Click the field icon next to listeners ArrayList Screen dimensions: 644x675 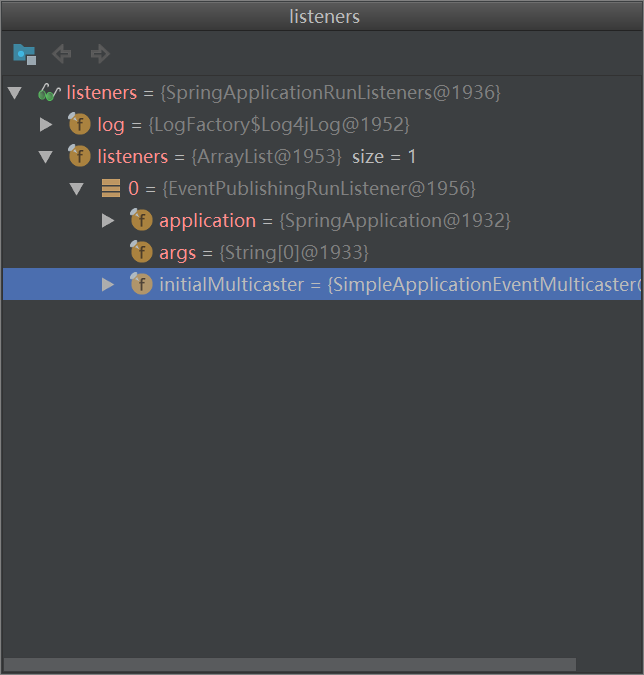(x=79, y=156)
